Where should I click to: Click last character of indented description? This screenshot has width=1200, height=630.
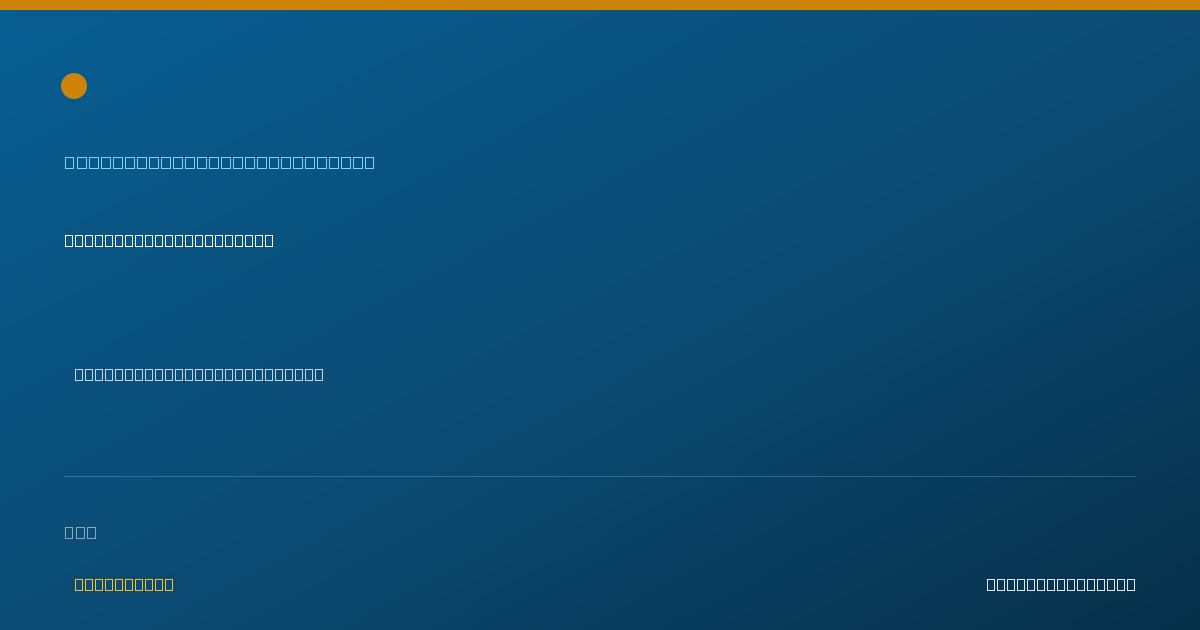(319, 374)
